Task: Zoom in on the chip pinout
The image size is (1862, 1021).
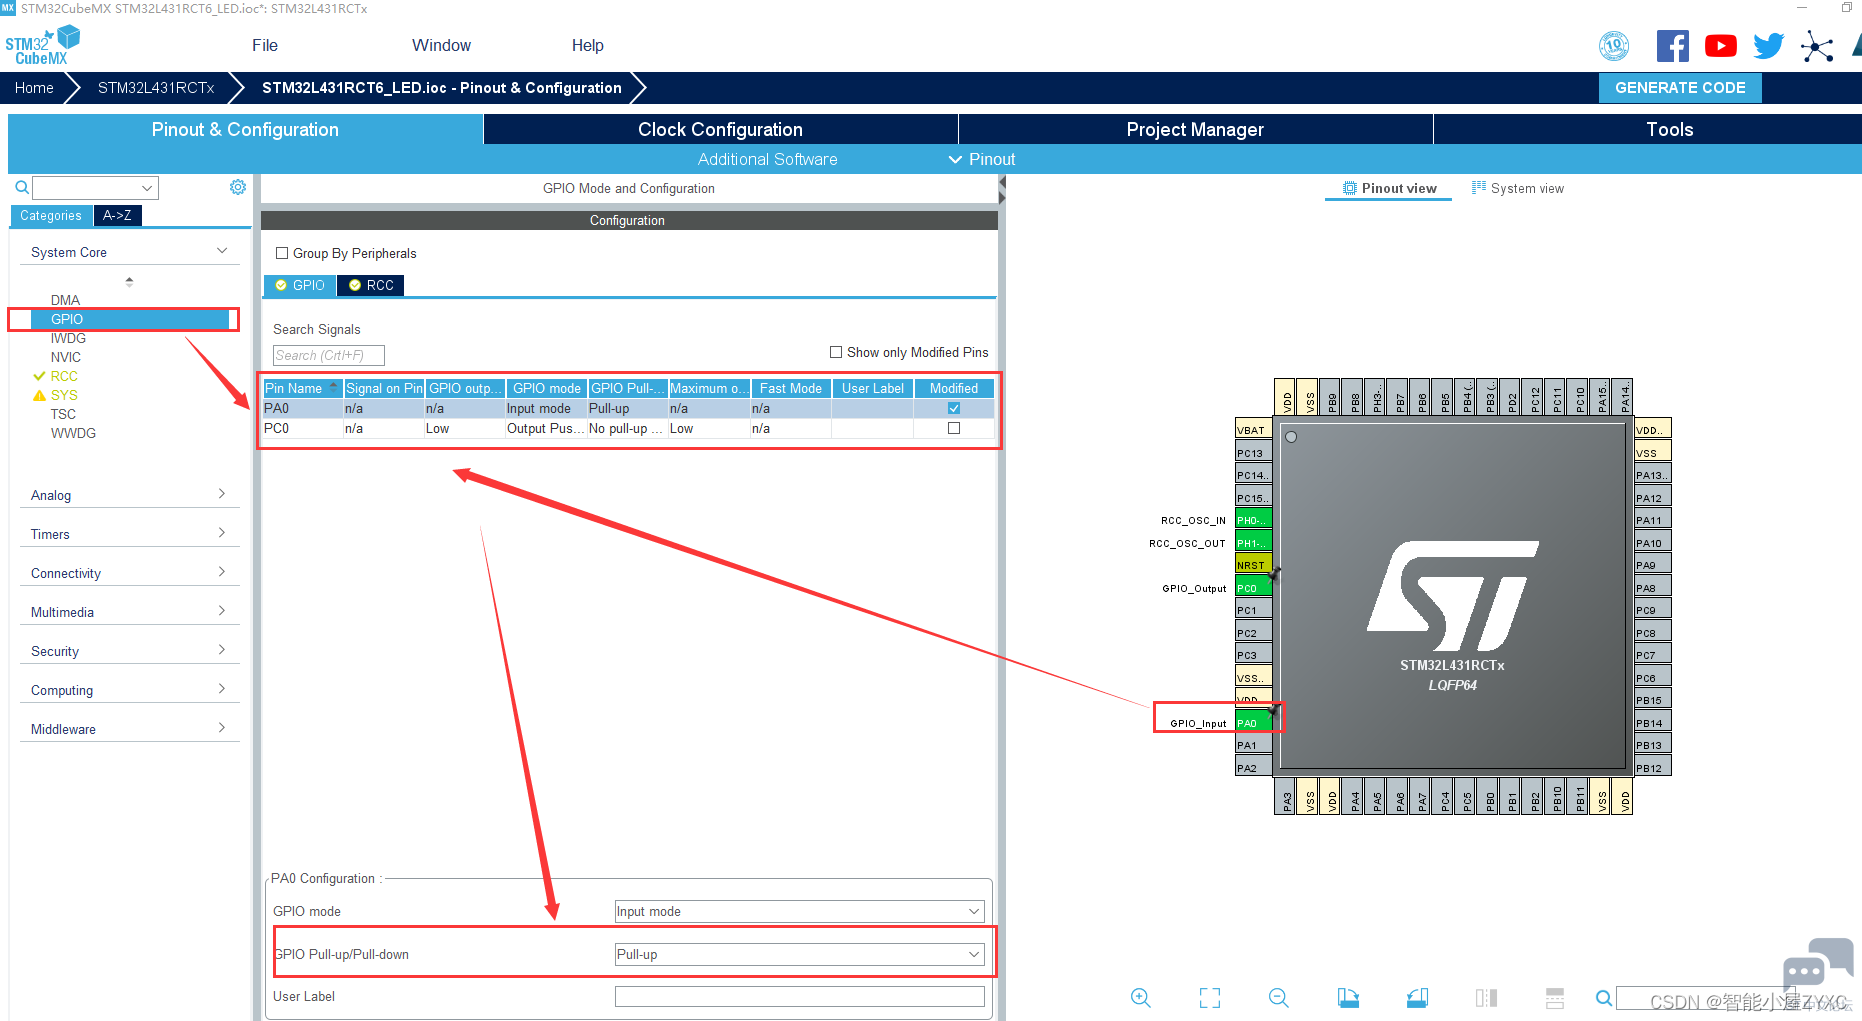Action: tap(1141, 997)
